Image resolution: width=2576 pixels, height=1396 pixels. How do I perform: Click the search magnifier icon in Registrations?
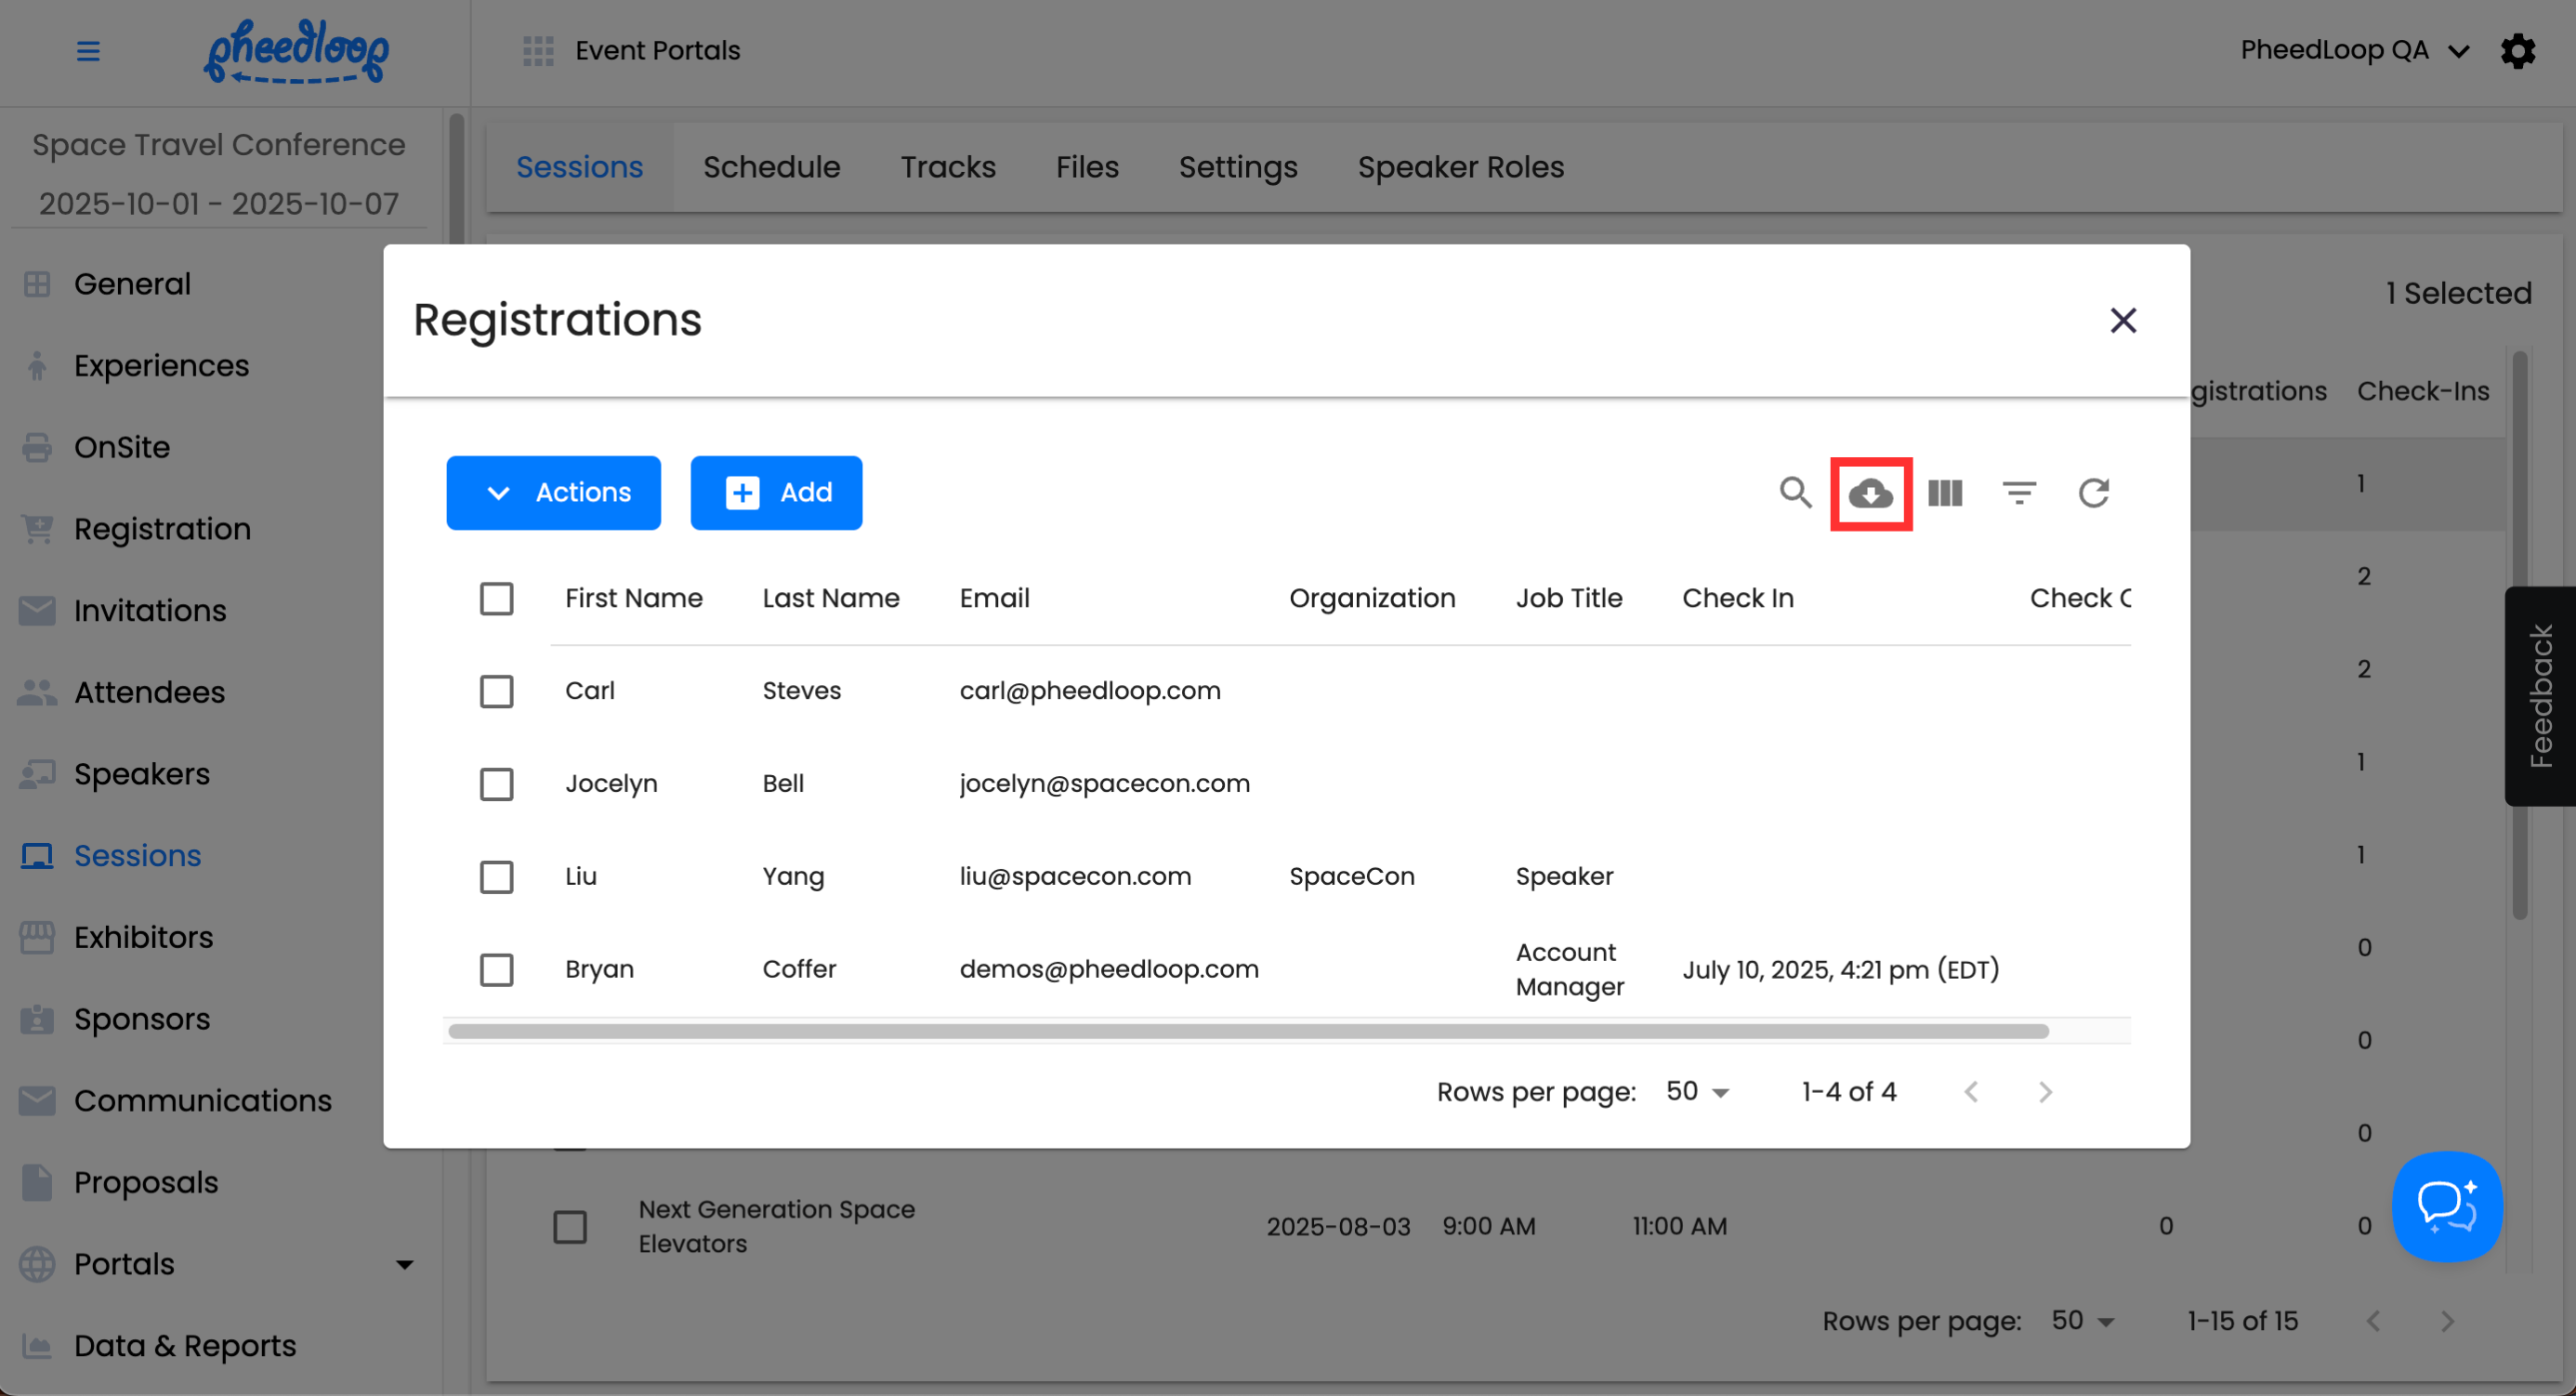tap(1795, 492)
